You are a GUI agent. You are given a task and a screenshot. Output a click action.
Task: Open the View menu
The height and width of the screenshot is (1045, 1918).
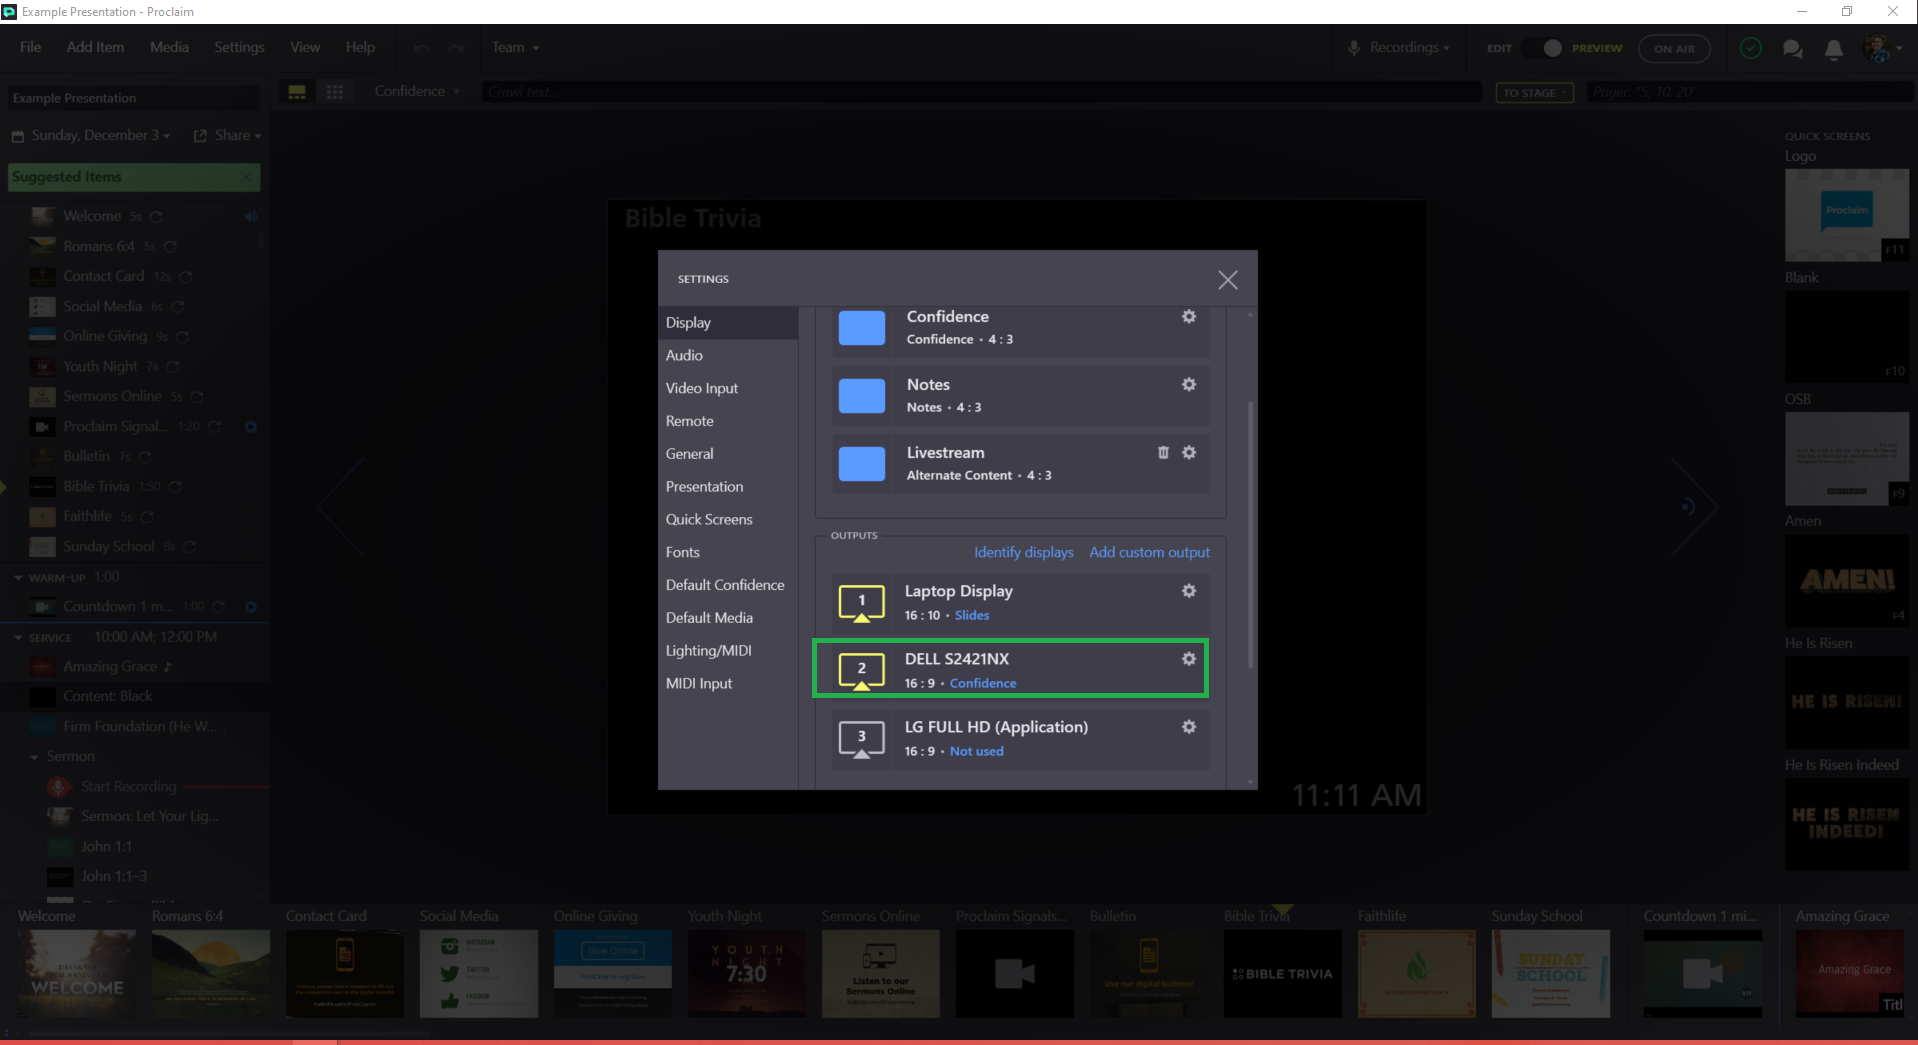click(x=305, y=47)
